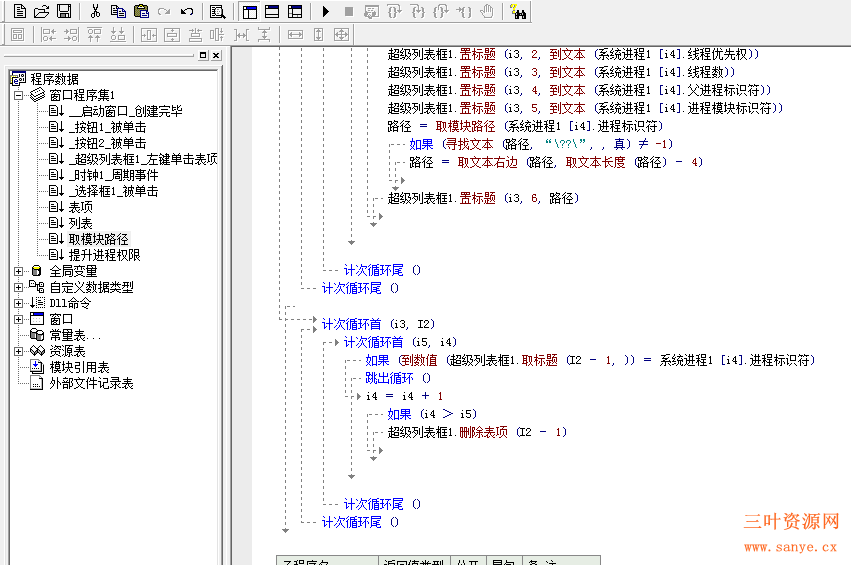Click code line 计次循环首 (i3, I2)

coord(378,325)
